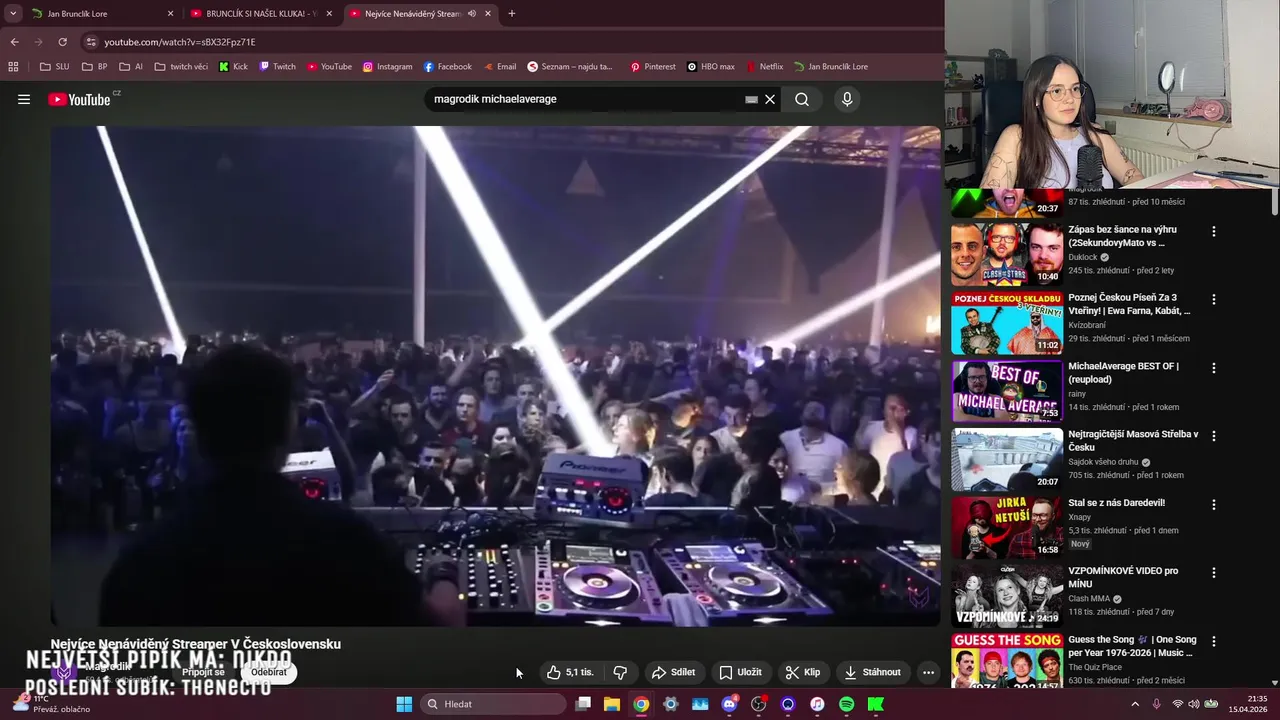Mute the tab using its speaker icon
The image size is (1280, 720).
pos(471,14)
